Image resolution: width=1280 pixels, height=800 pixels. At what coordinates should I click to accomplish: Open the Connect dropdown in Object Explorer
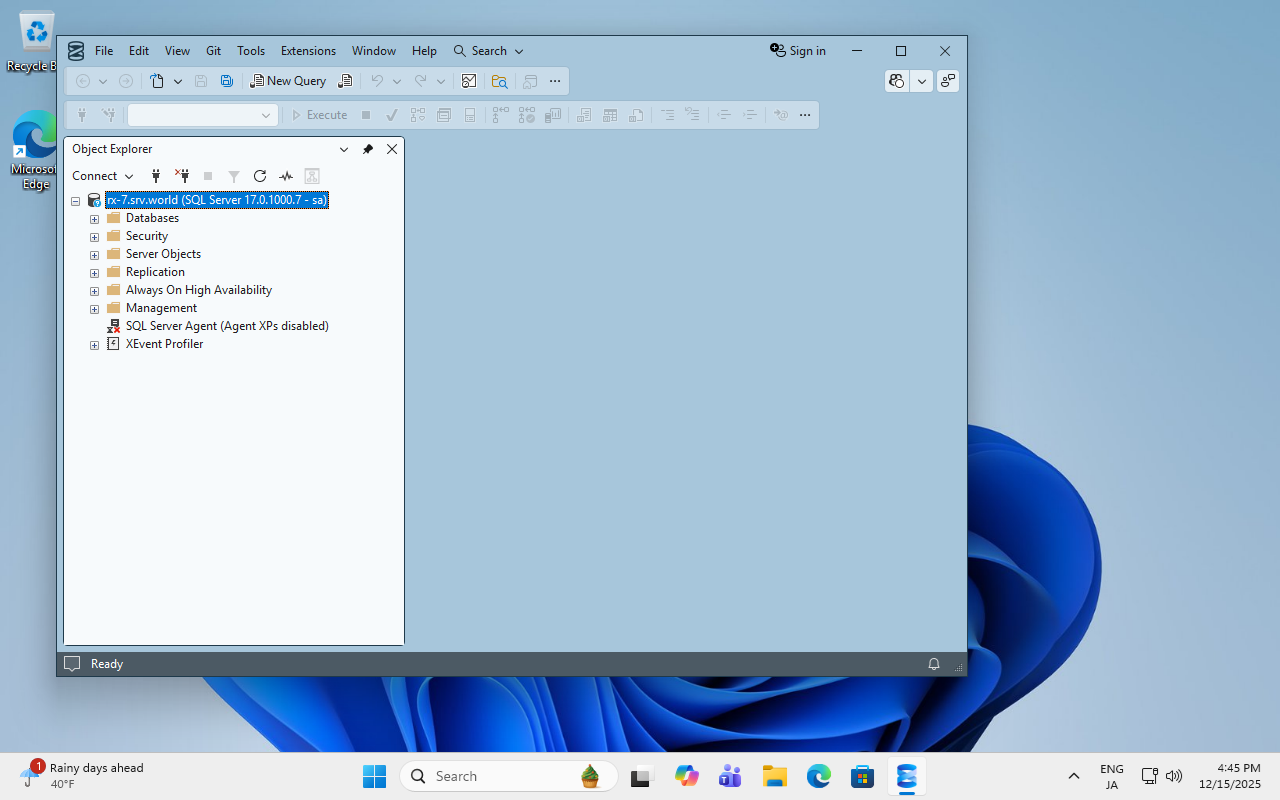coord(103,176)
